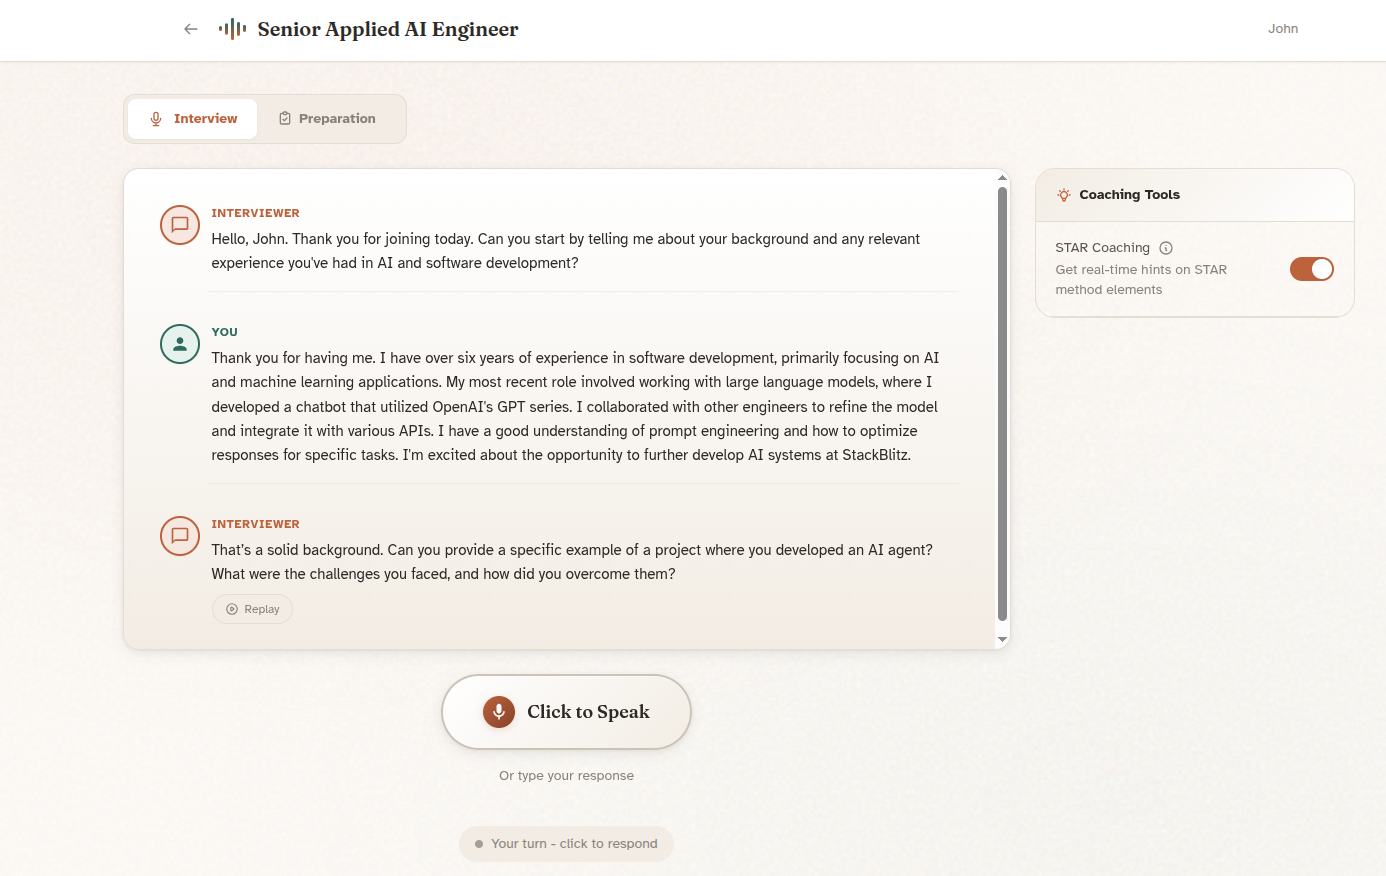1386x876 pixels.
Task: Switch to the Preparation tab
Action: (327, 119)
